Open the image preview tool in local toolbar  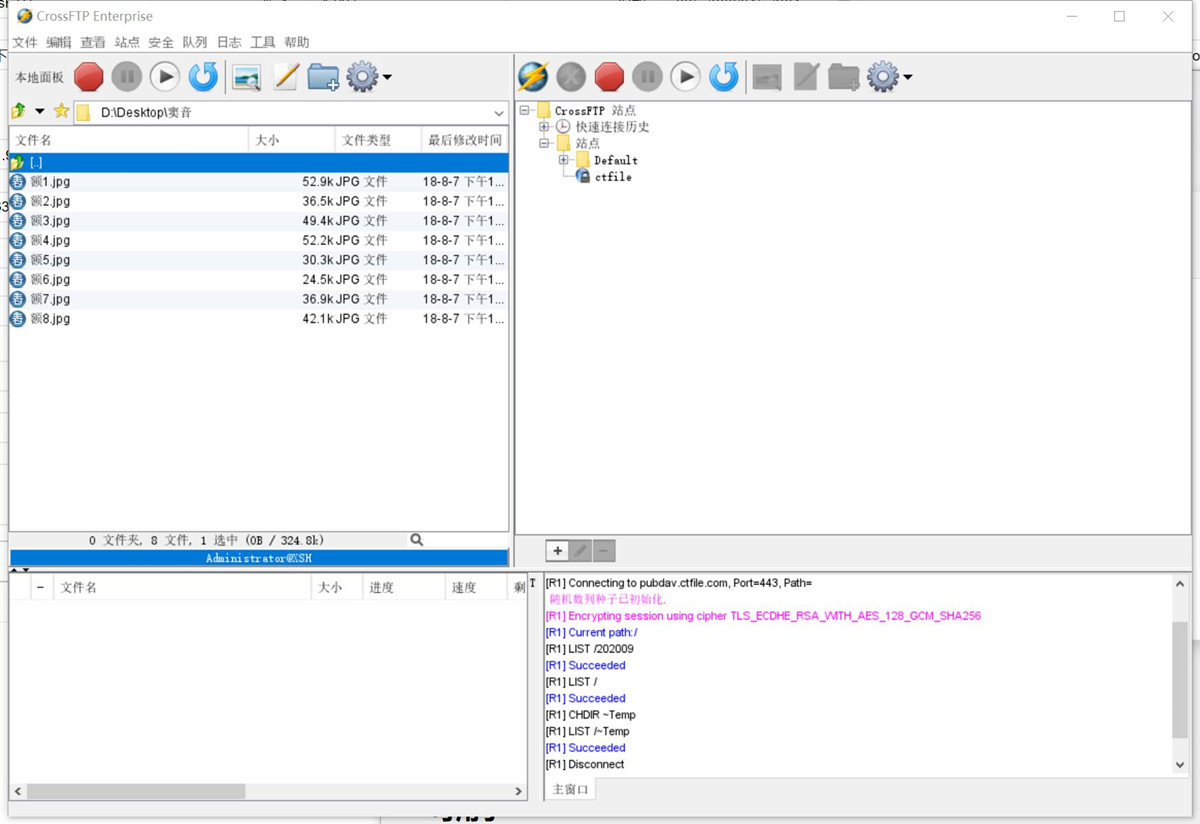click(246, 77)
